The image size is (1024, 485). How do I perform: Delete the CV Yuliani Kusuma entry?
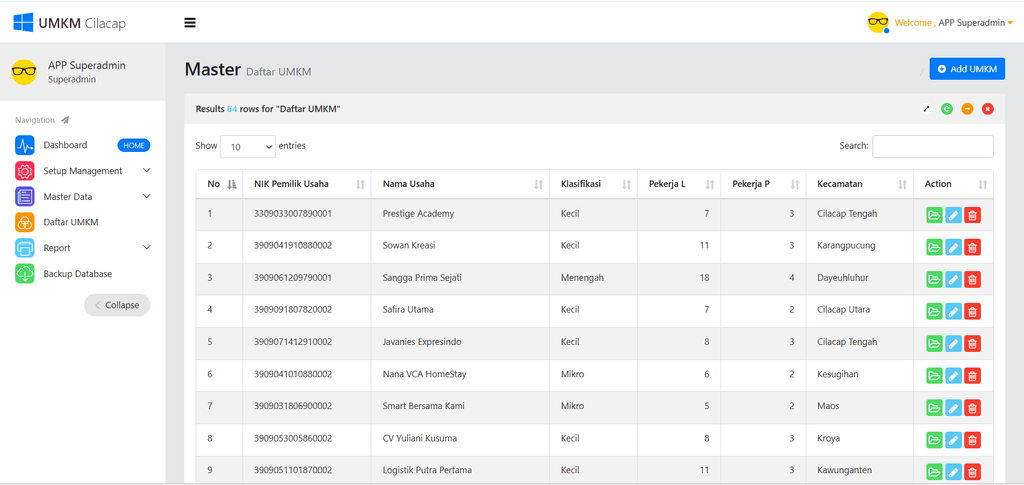point(972,439)
